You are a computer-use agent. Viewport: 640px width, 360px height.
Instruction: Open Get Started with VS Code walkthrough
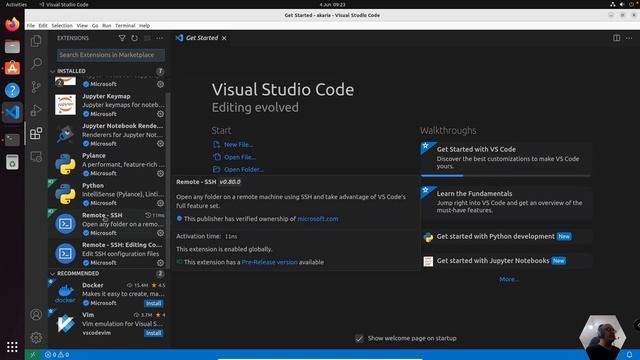tap(506, 158)
